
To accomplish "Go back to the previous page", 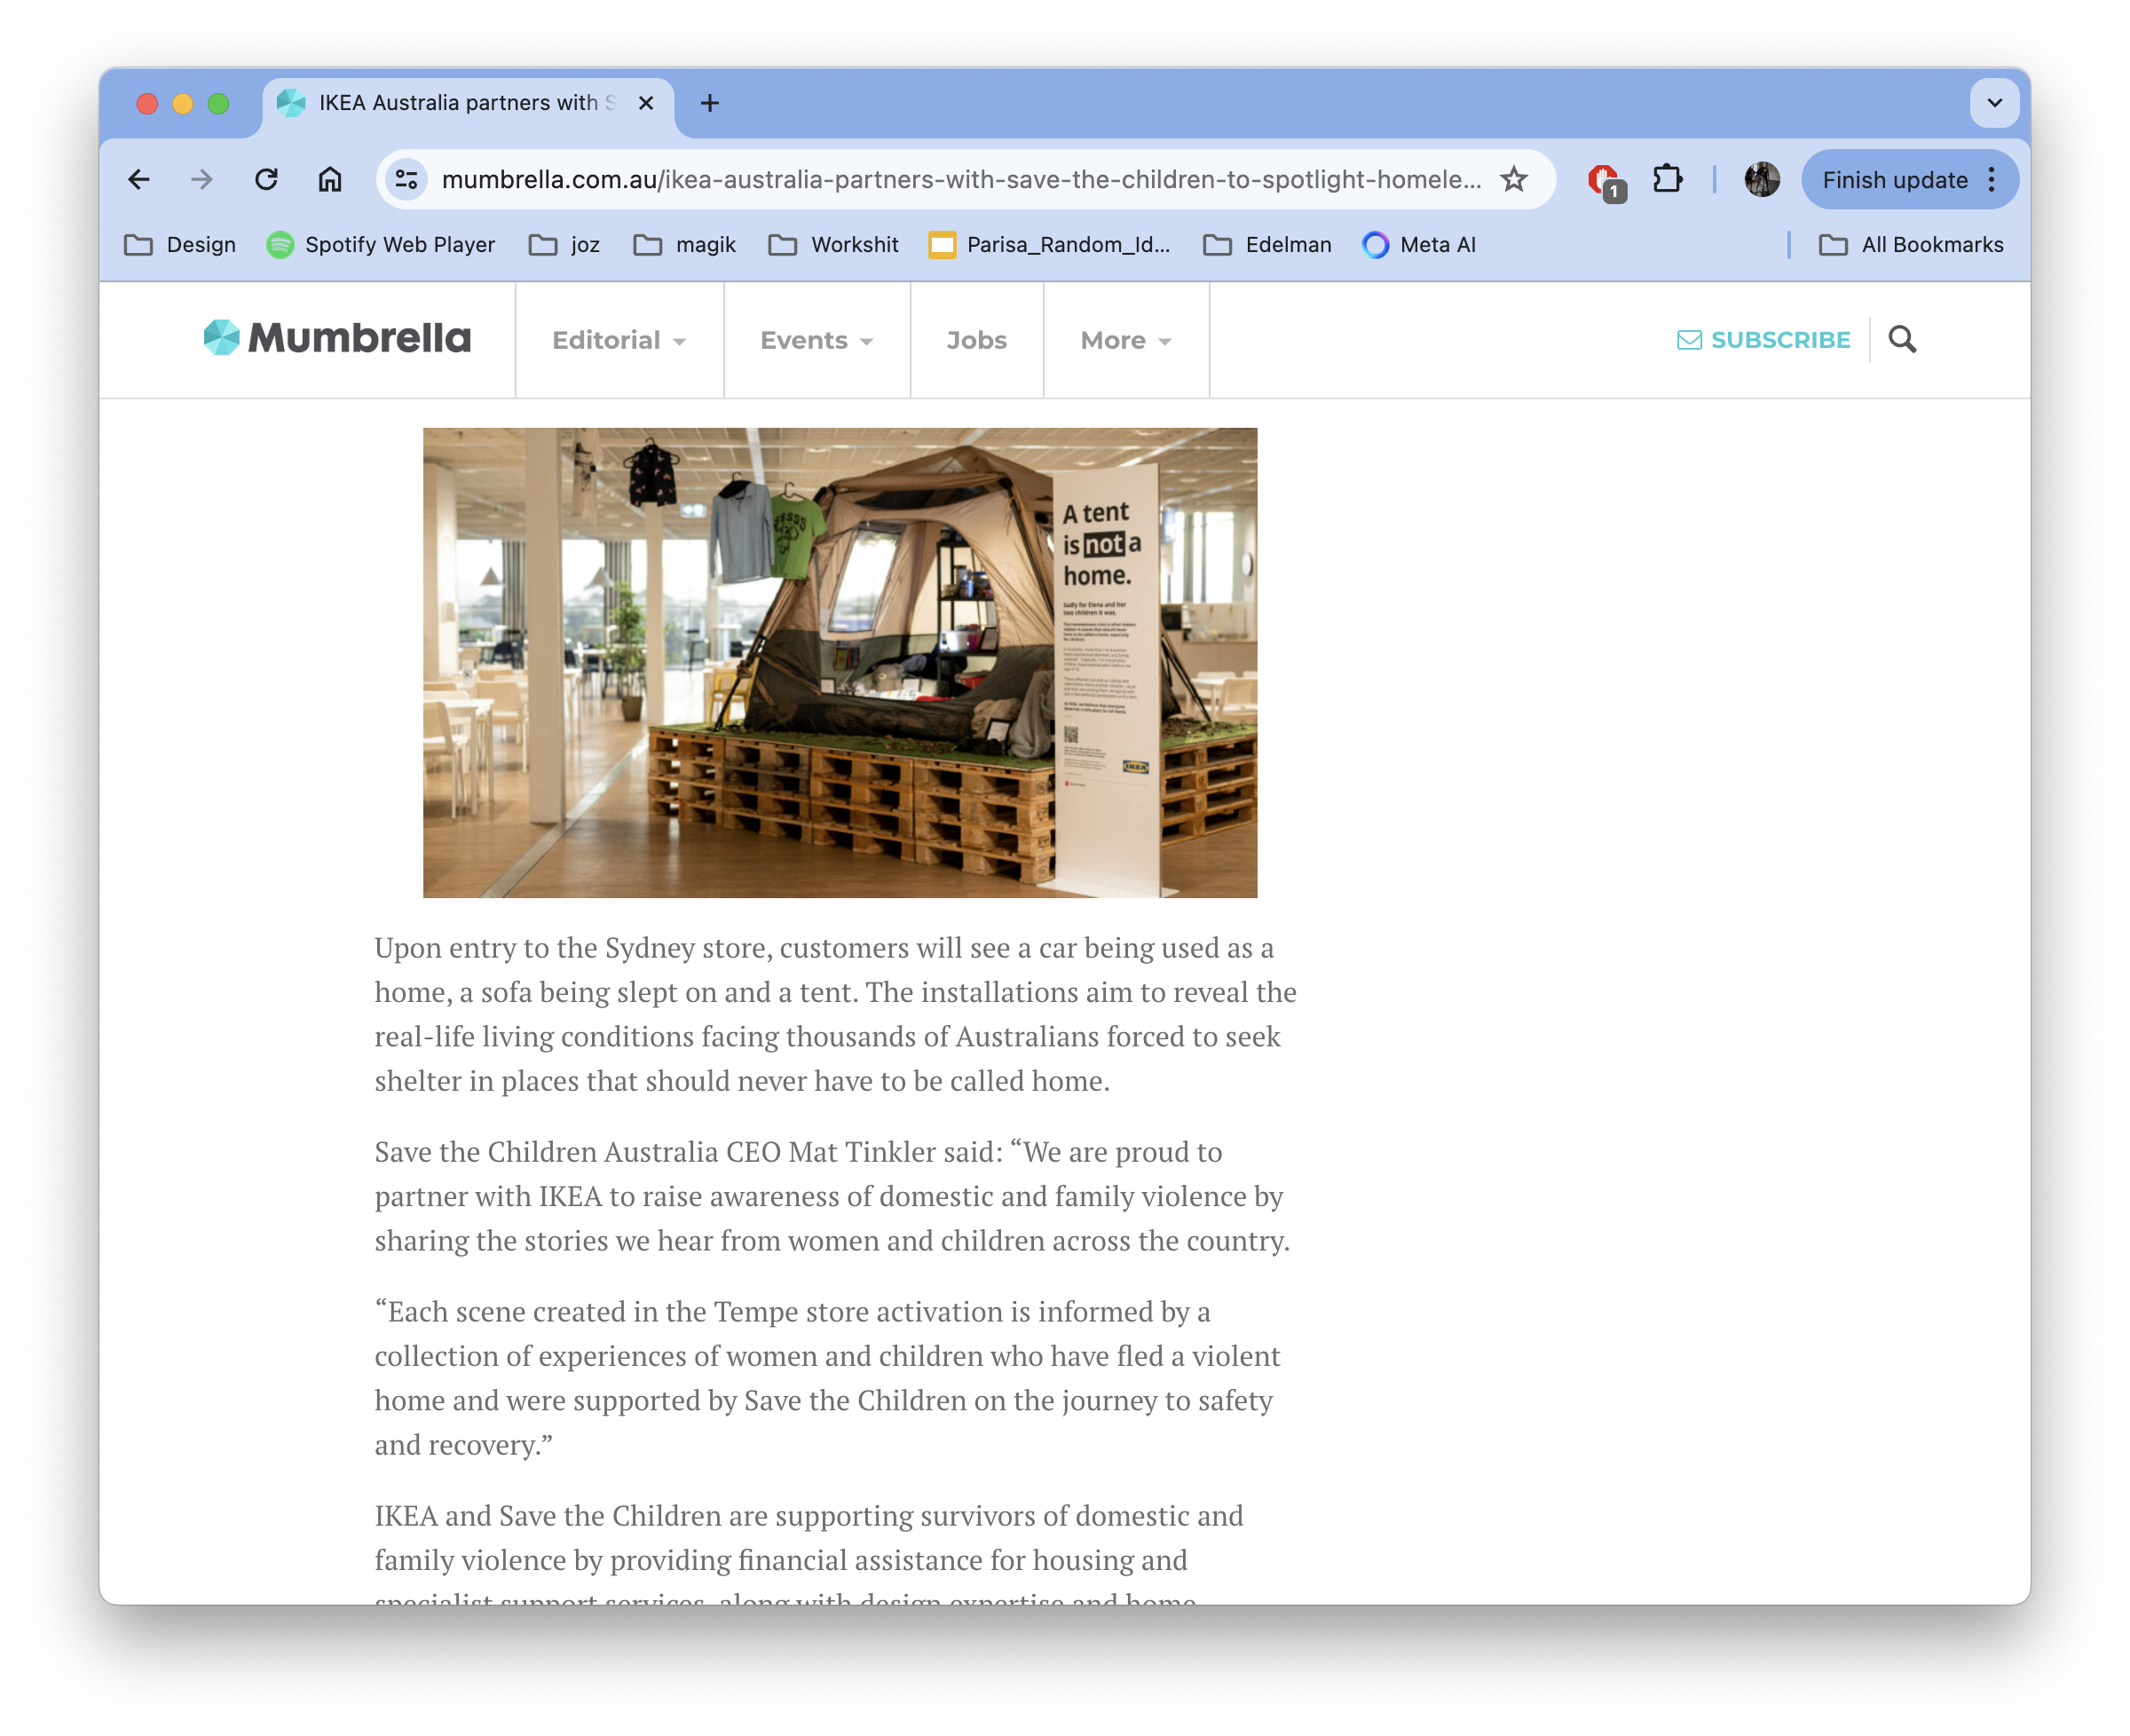I will pos(139,180).
